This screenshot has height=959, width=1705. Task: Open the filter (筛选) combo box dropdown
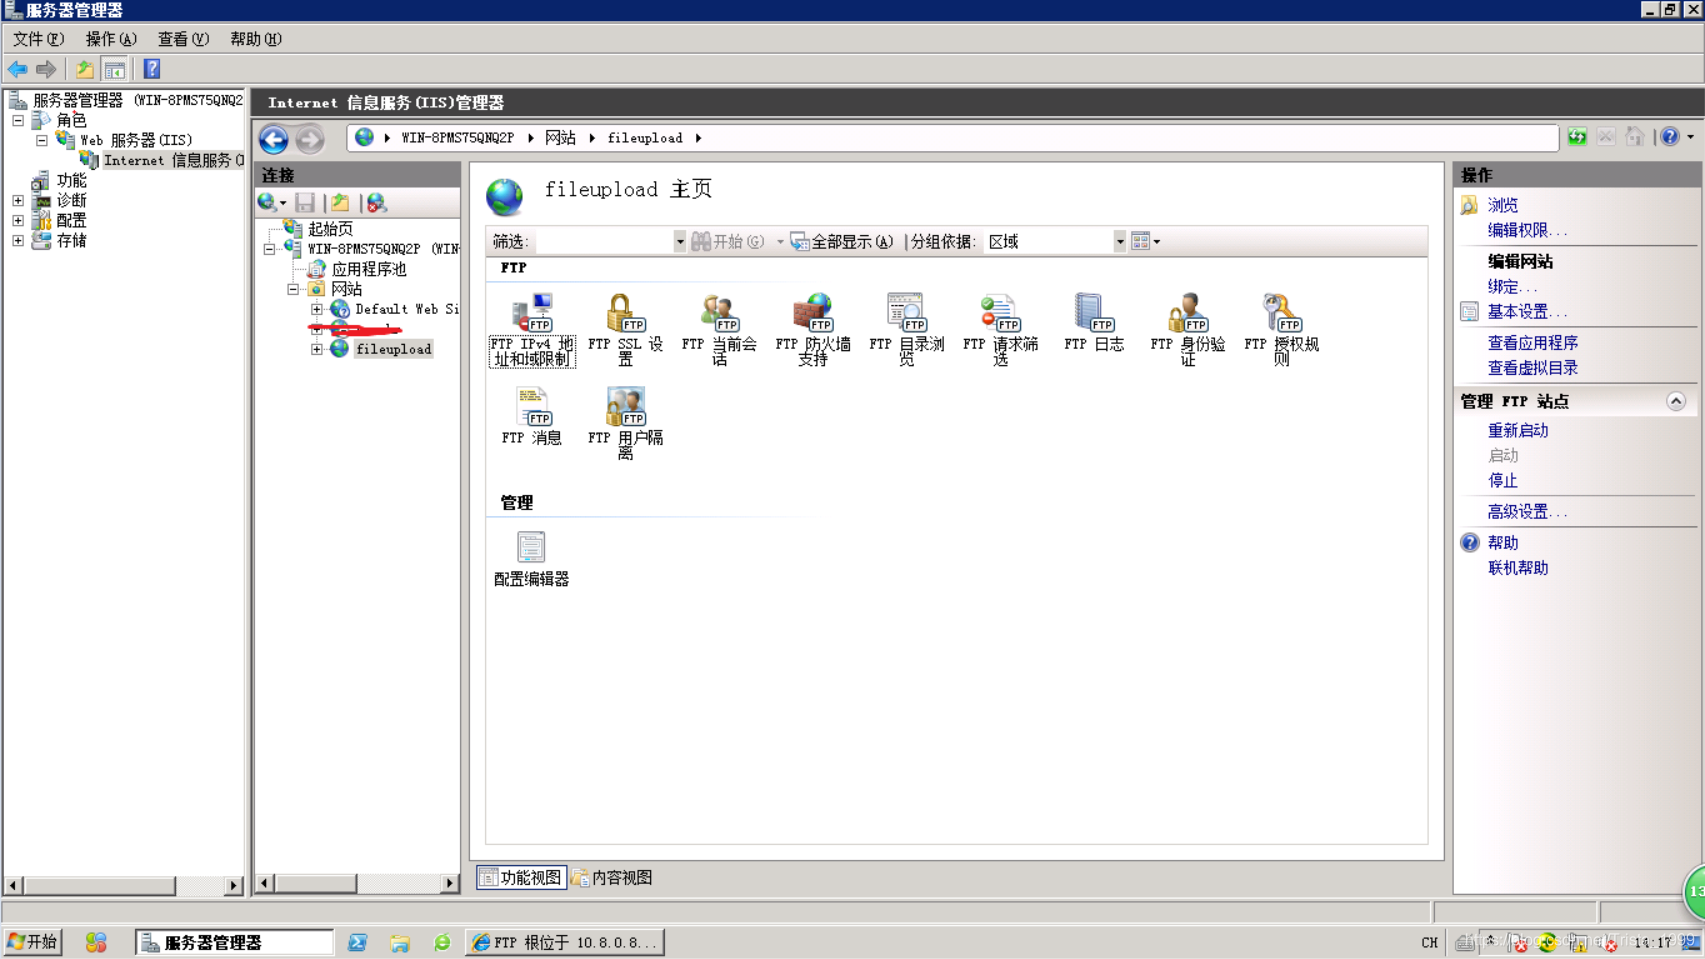click(x=679, y=241)
